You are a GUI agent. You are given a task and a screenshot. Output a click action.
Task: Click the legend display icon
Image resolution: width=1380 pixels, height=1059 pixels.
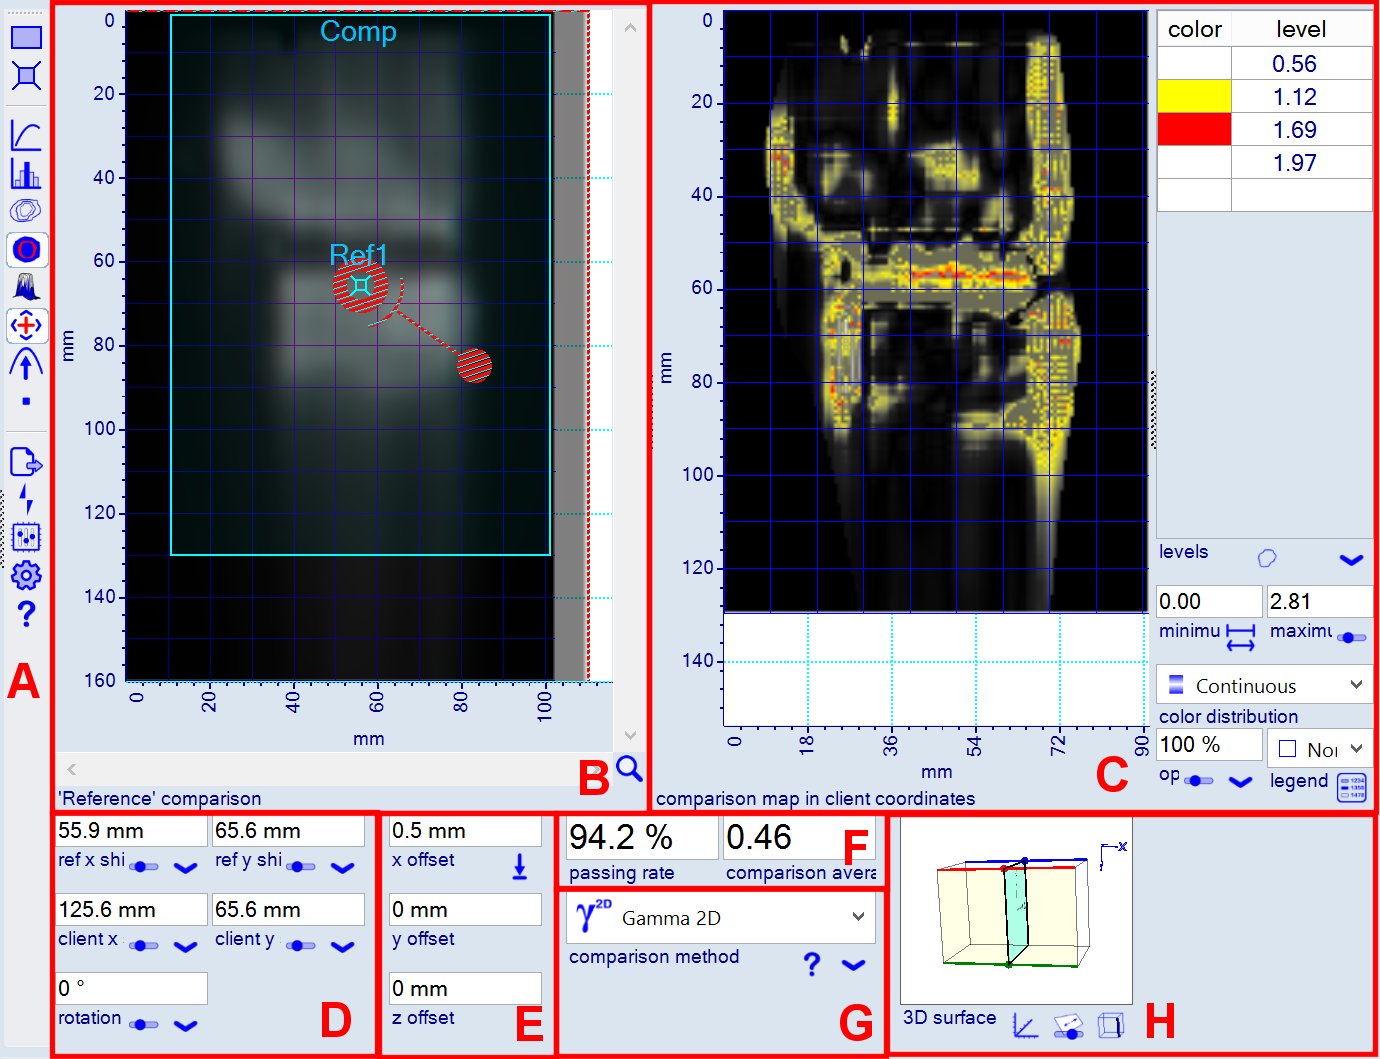[1351, 788]
